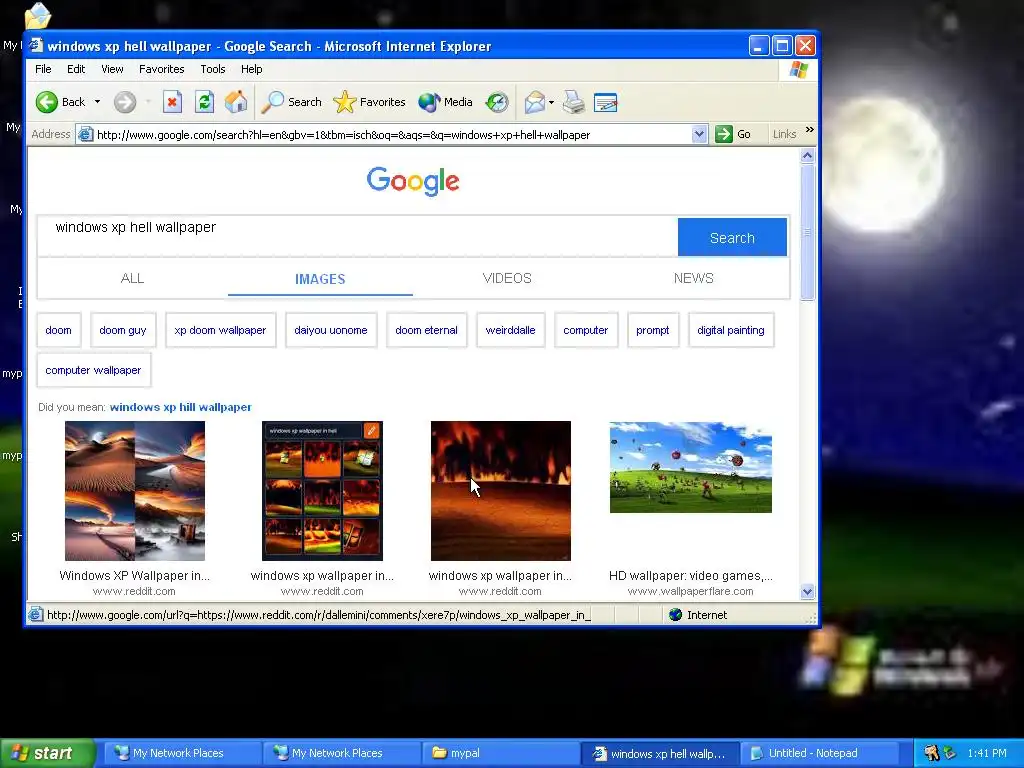The image size is (1024, 768).
Task: Click the Google logo
Action: click(x=413, y=181)
